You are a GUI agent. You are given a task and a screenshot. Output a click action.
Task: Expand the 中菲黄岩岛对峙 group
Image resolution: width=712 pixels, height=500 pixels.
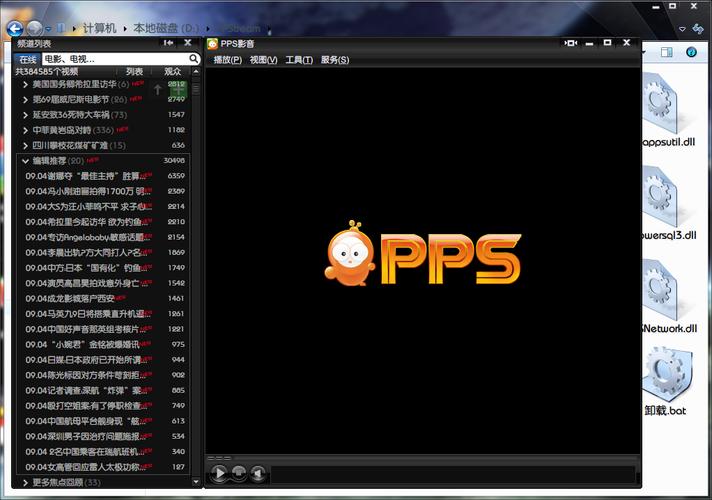(x=25, y=131)
